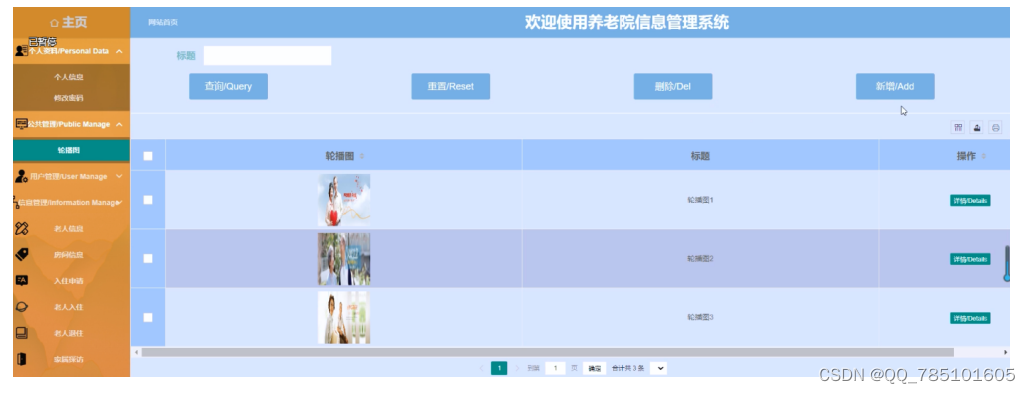Select the 轮播图 menu item
This screenshot has width=1030, height=393.
[71, 150]
